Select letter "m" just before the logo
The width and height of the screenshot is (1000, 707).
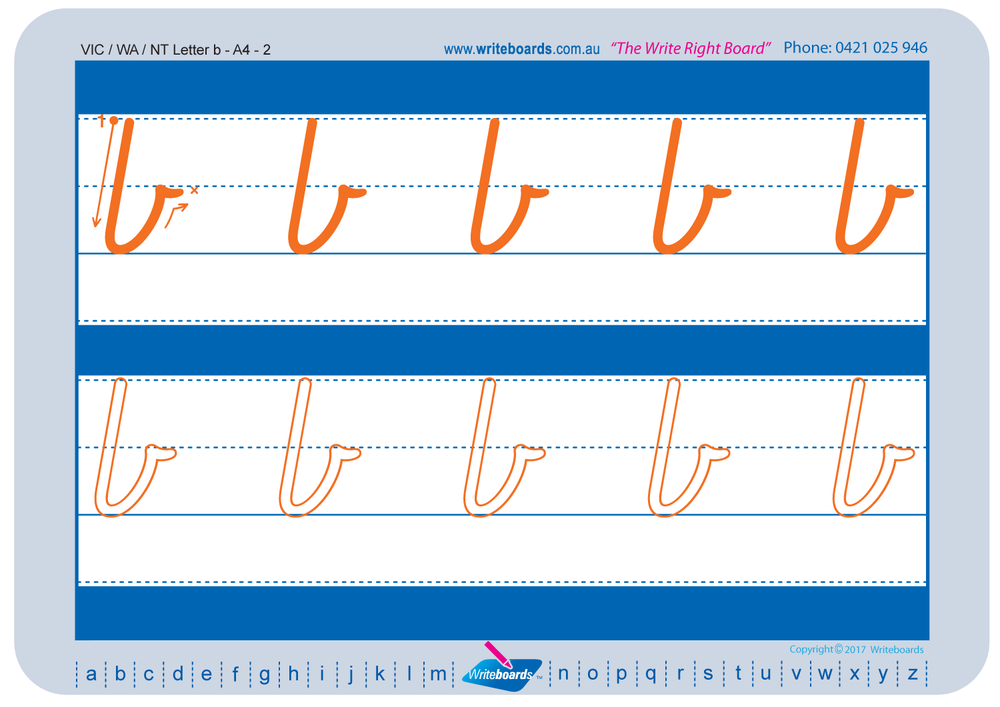437,676
